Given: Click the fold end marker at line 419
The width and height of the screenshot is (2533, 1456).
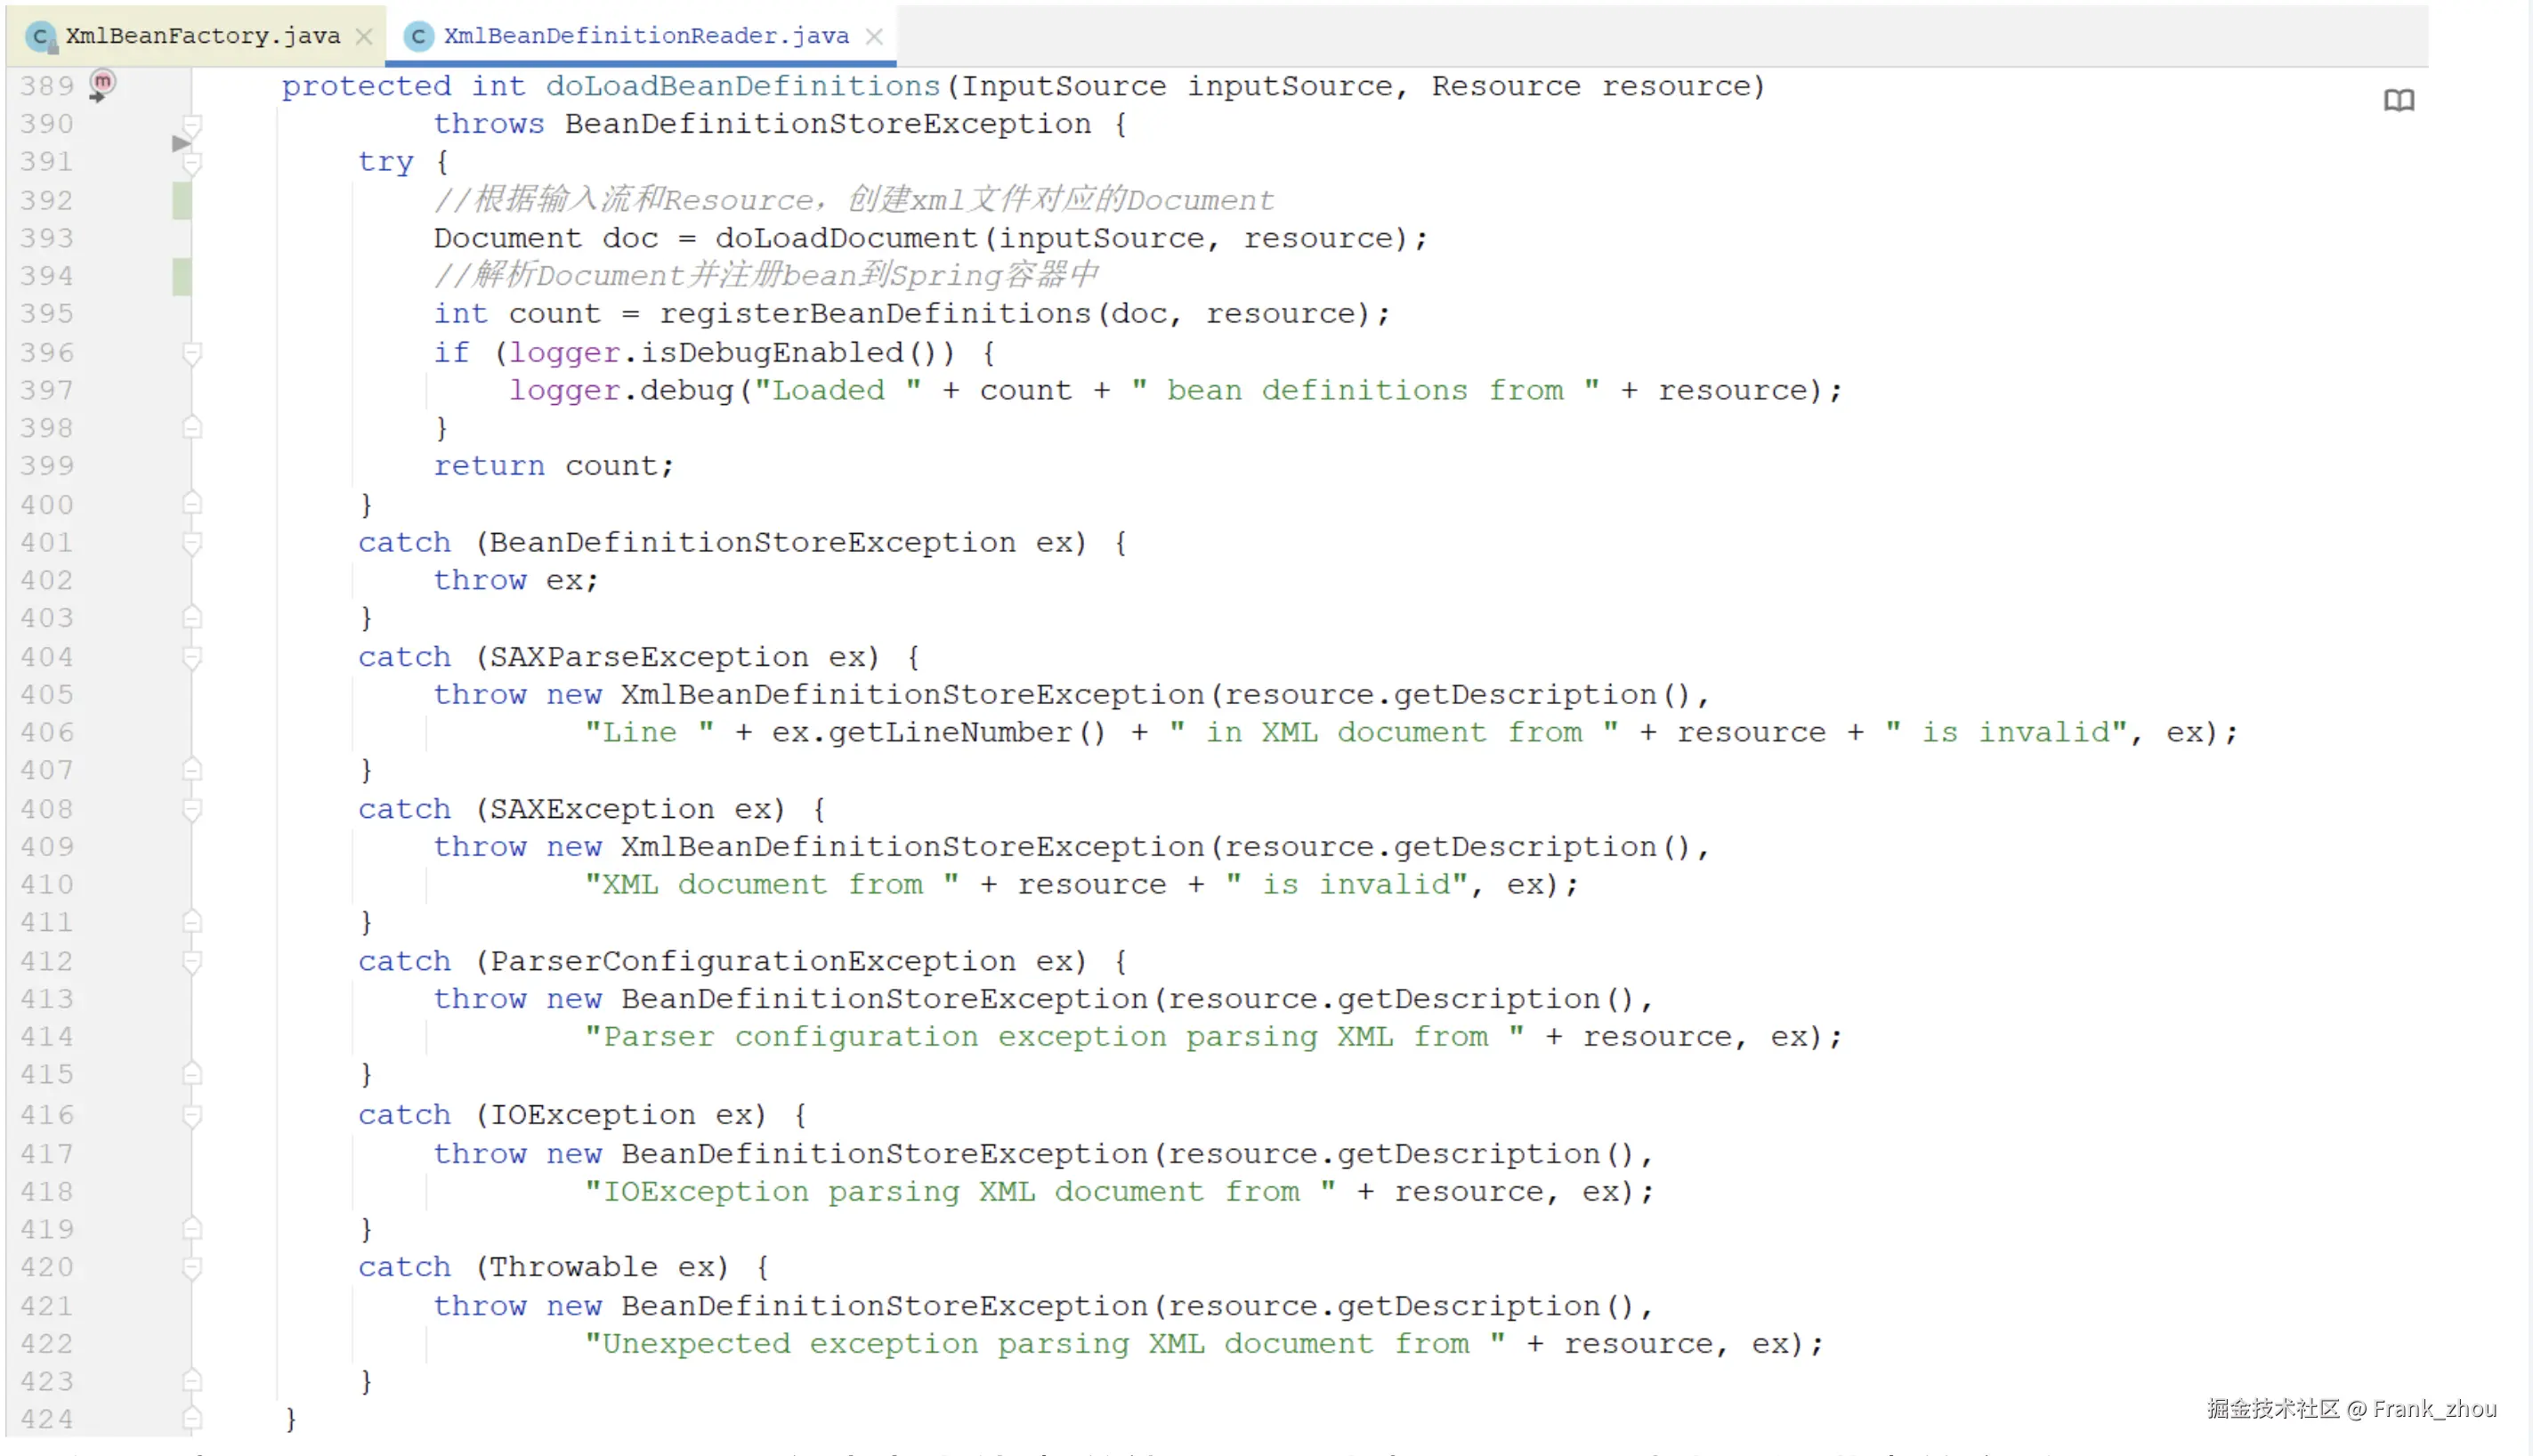Looking at the screenshot, I should (x=193, y=1229).
